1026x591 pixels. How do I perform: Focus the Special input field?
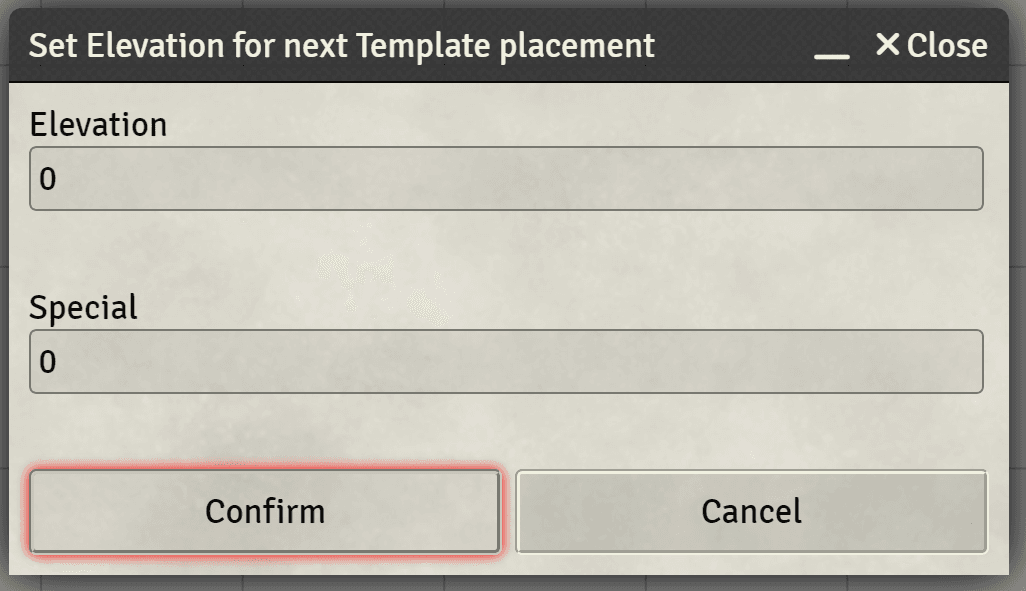(506, 361)
